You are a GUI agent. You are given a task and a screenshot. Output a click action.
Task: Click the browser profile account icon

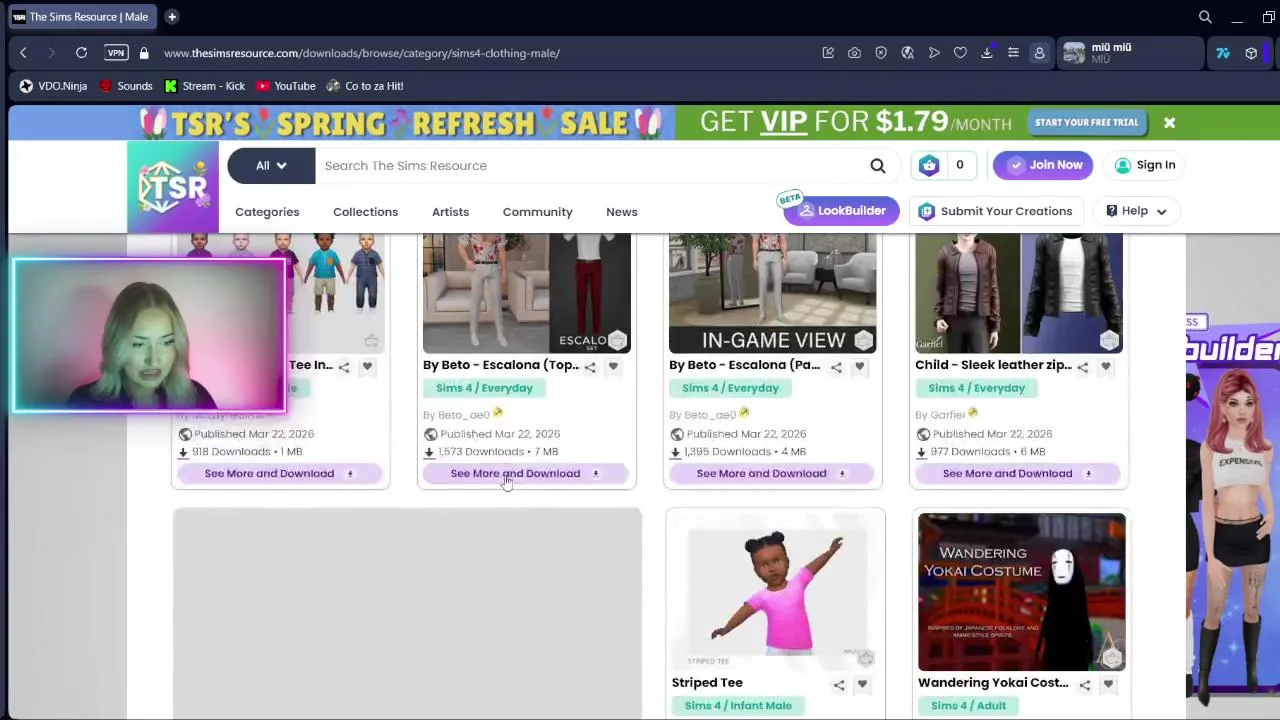[1039, 53]
